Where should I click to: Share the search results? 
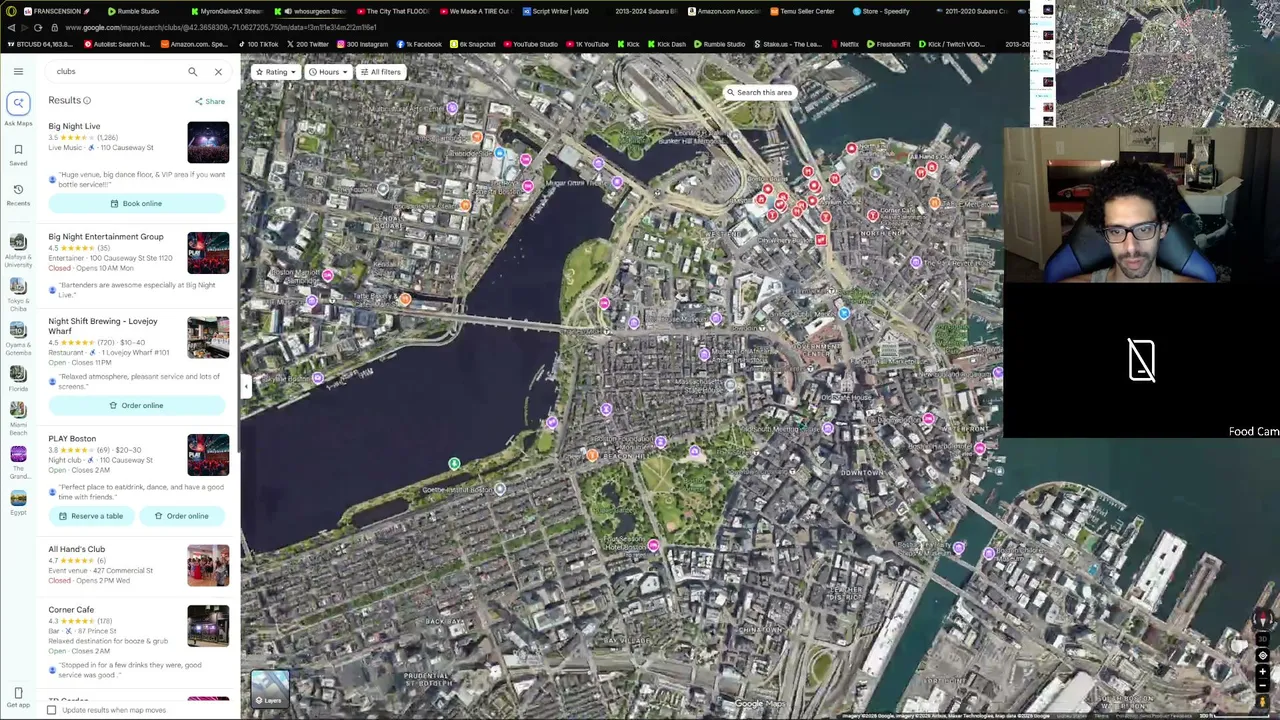(x=210, y=101)
